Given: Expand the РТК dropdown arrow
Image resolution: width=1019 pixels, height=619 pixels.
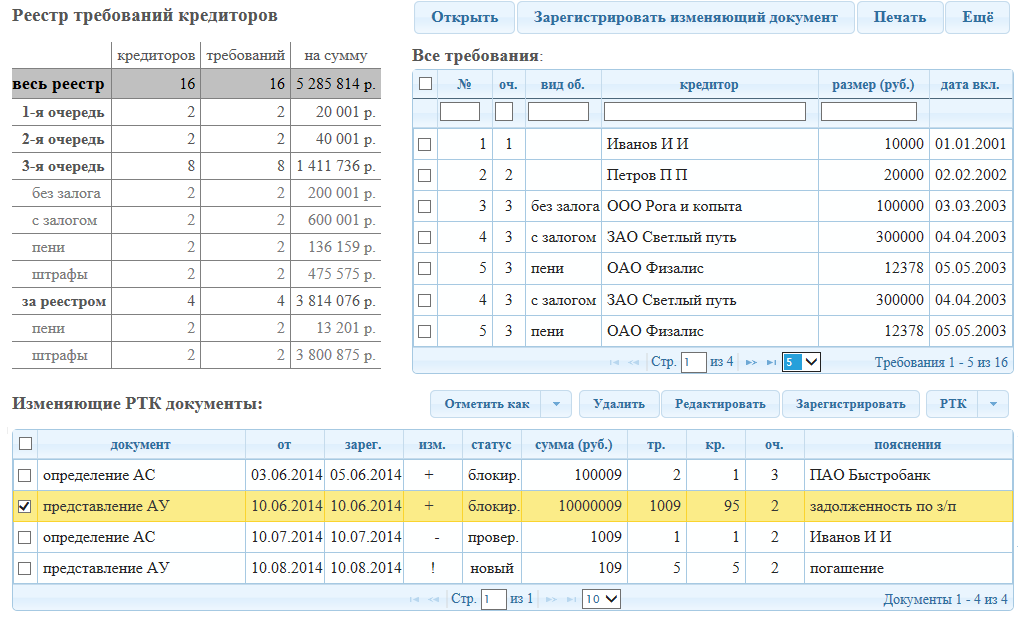Looking at the screenshot, I should coord(992,404).
